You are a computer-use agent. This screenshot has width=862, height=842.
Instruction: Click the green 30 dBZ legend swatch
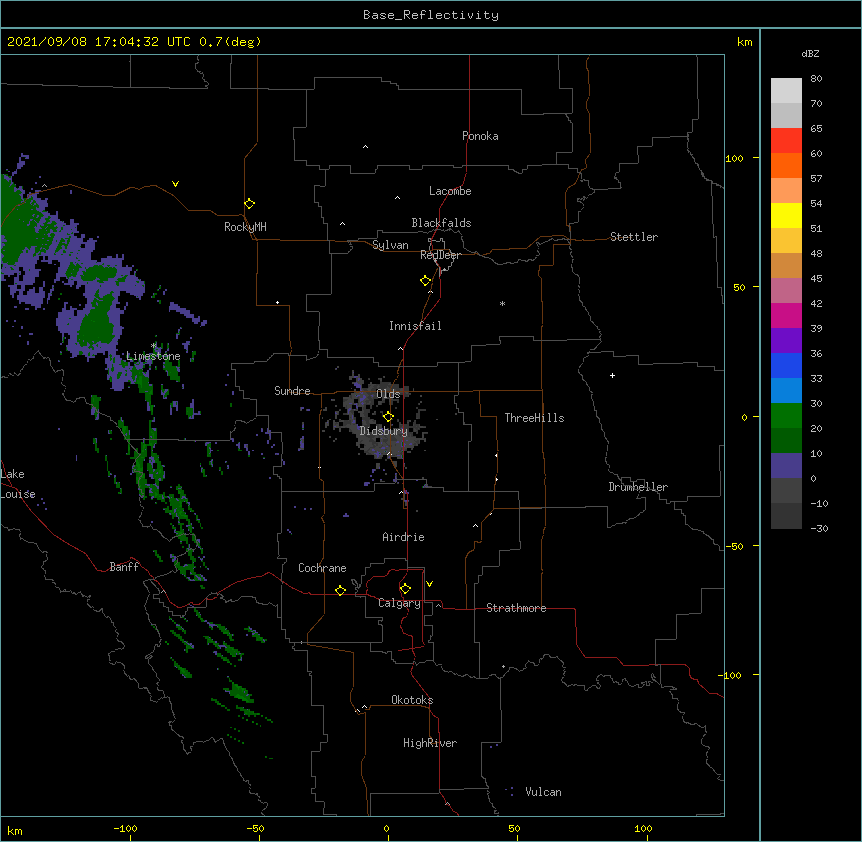(786, 416)
